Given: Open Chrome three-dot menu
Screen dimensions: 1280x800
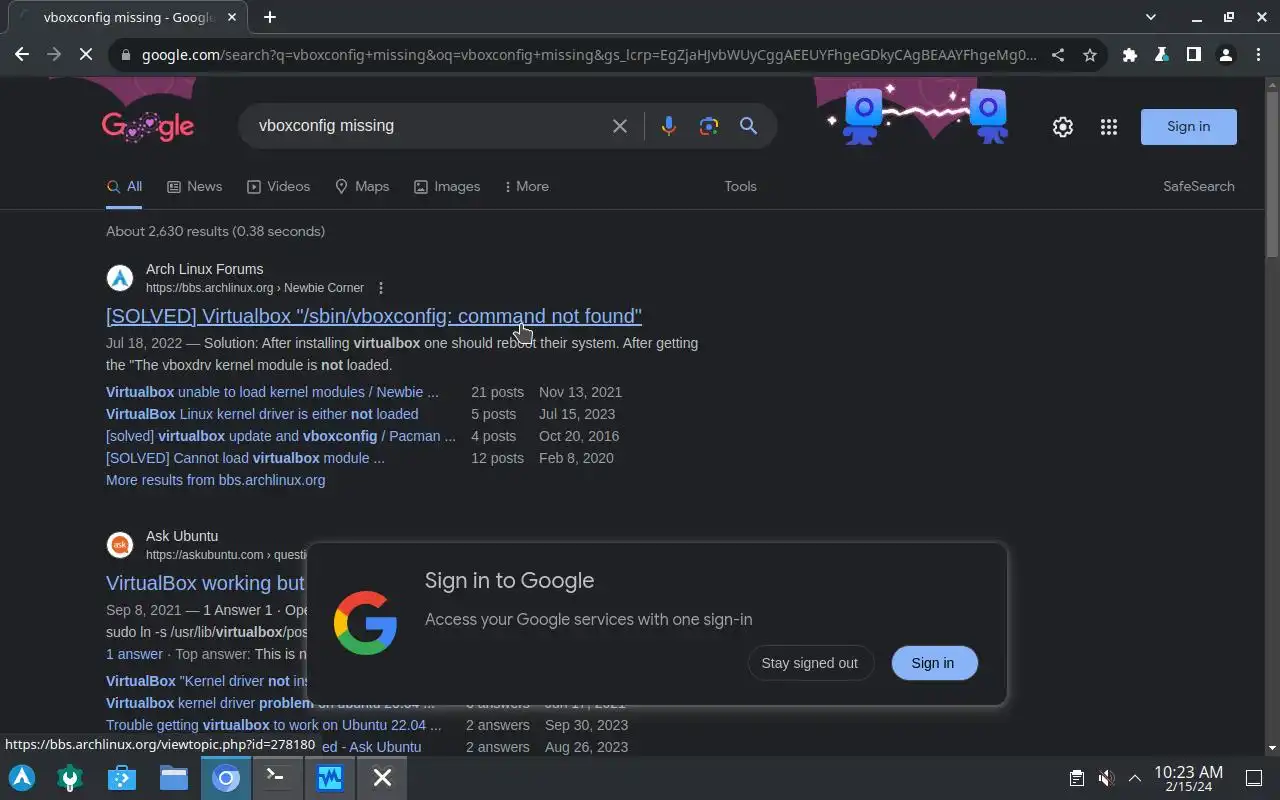Looking at the screenshot, I should click(1258, 55).
